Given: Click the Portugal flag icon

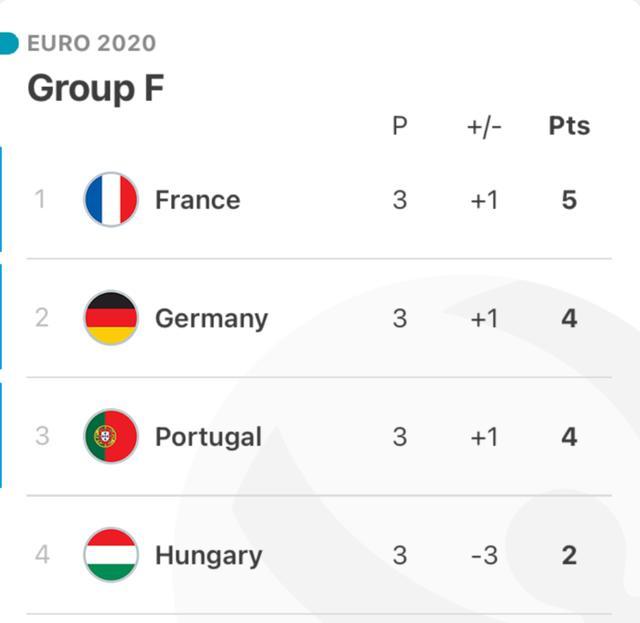Looking at the screenshot, I should pyautogui.click(x=111, y=437).
